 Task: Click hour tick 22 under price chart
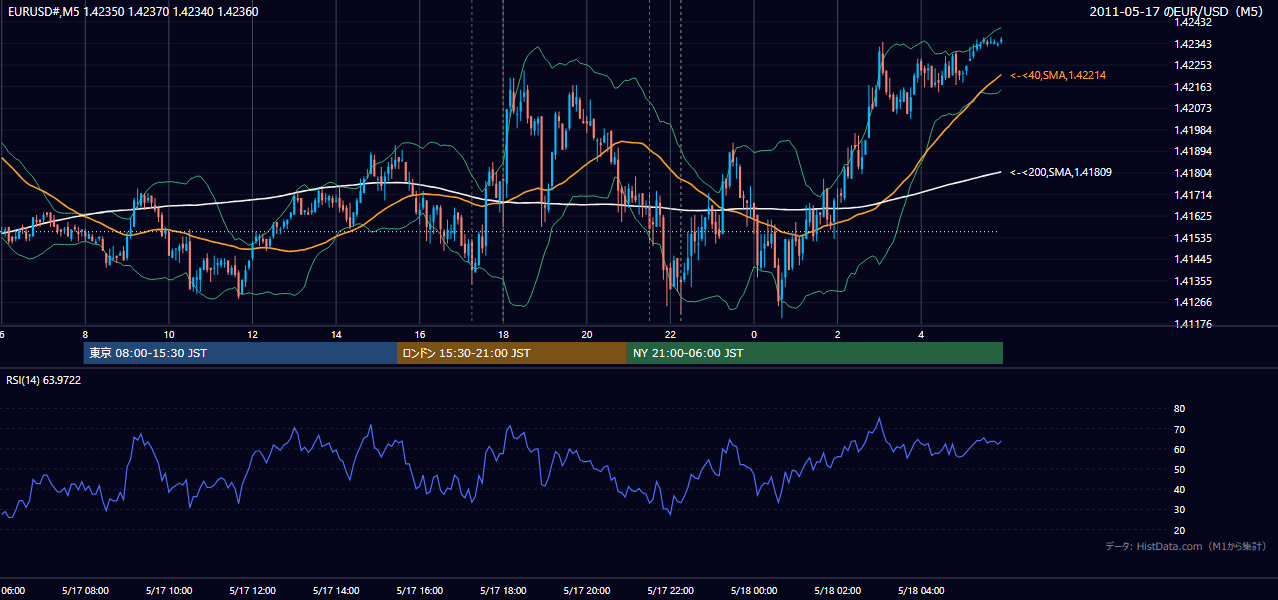click(671, 334)
